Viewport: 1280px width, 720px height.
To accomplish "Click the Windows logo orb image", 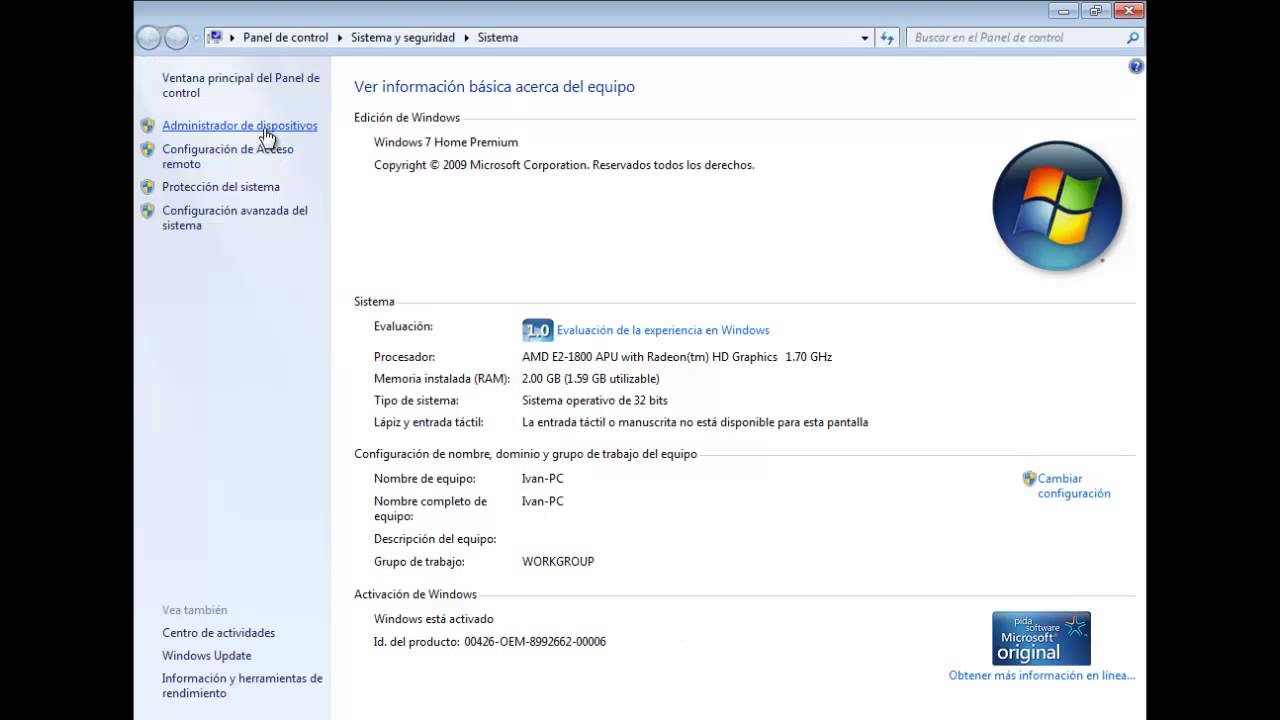I will point(1057,206).
